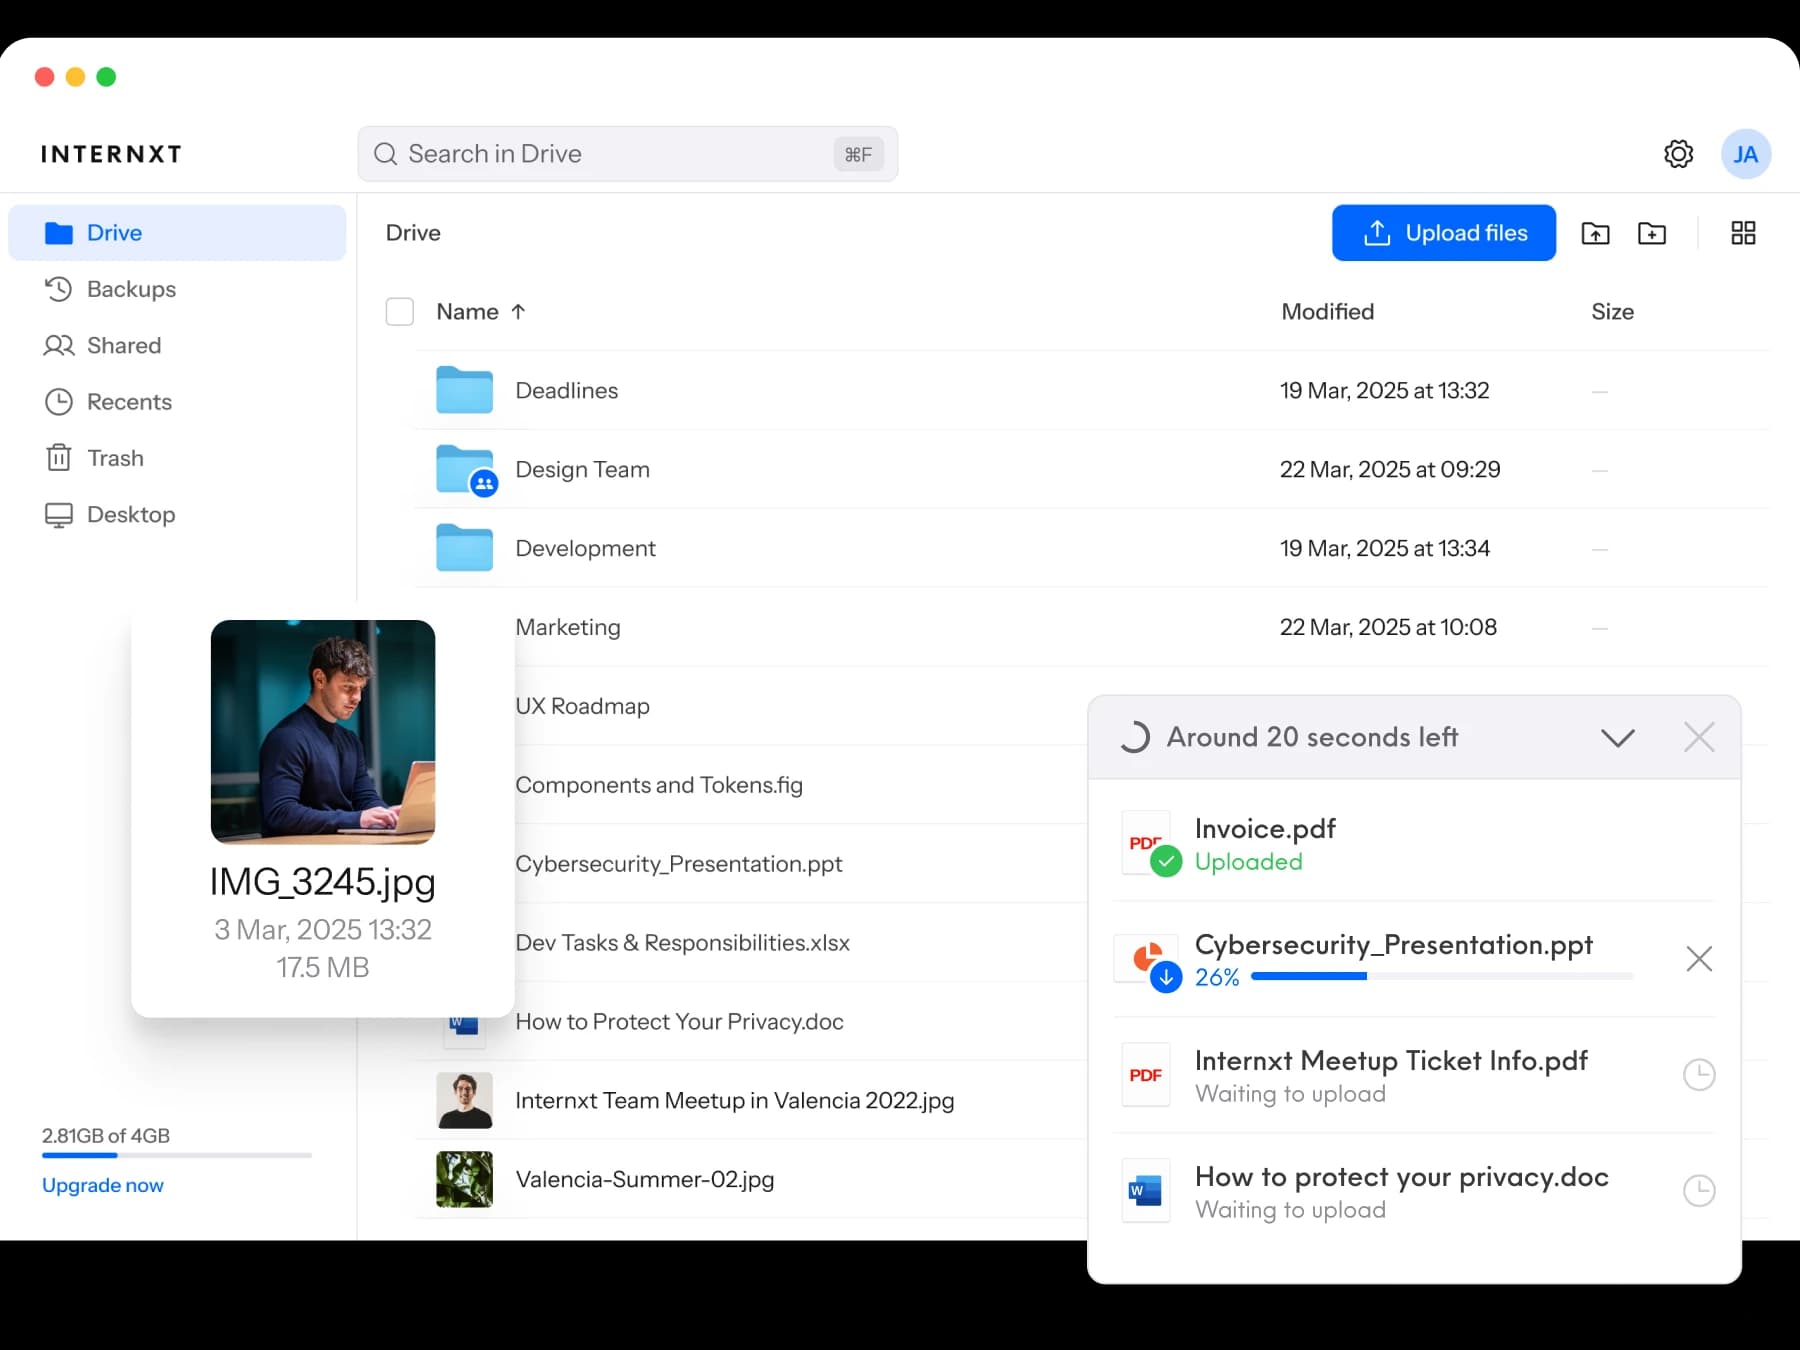The height and width of the screenshot is (1350, 1800).
Task: Open Backups in the sidebar
Action: (x=130, y=289)
